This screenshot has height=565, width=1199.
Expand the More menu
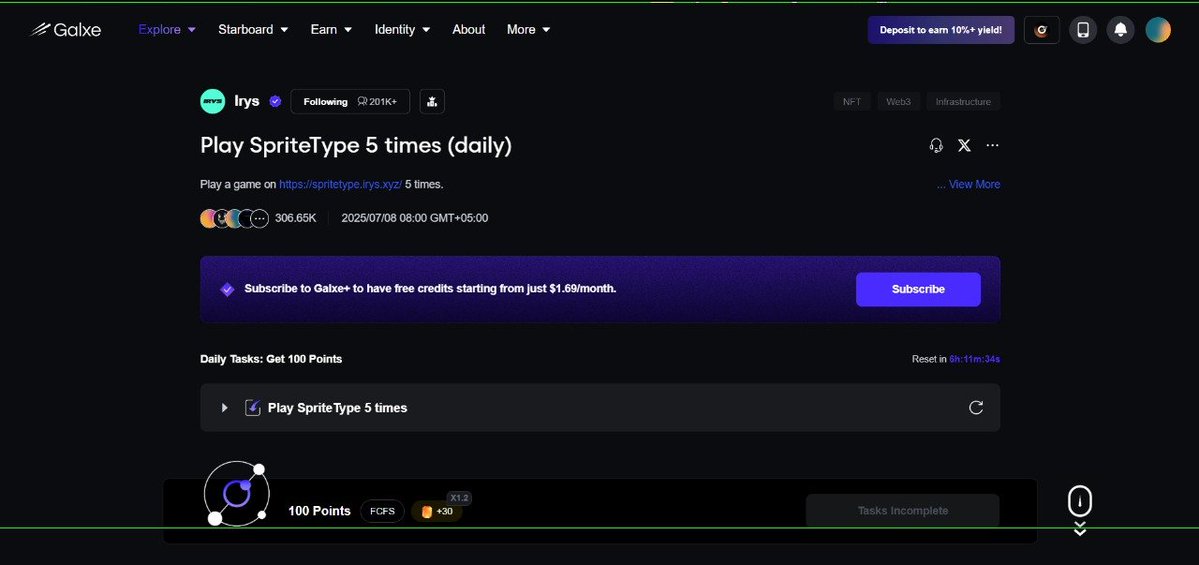click(528, 30)
